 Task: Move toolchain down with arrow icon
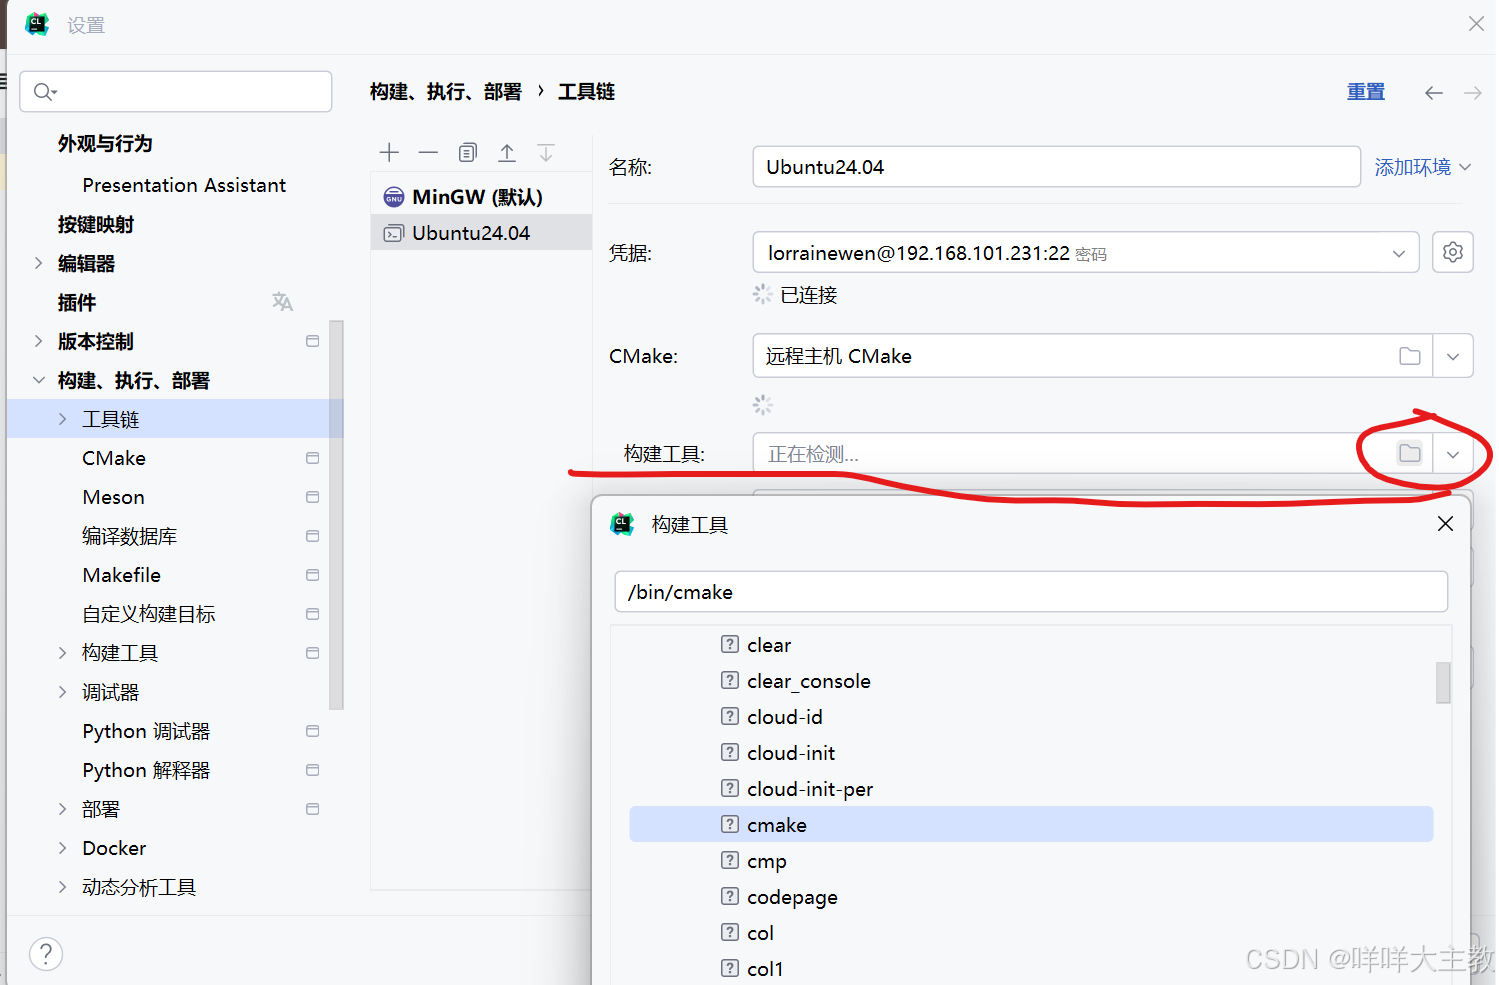546,152
